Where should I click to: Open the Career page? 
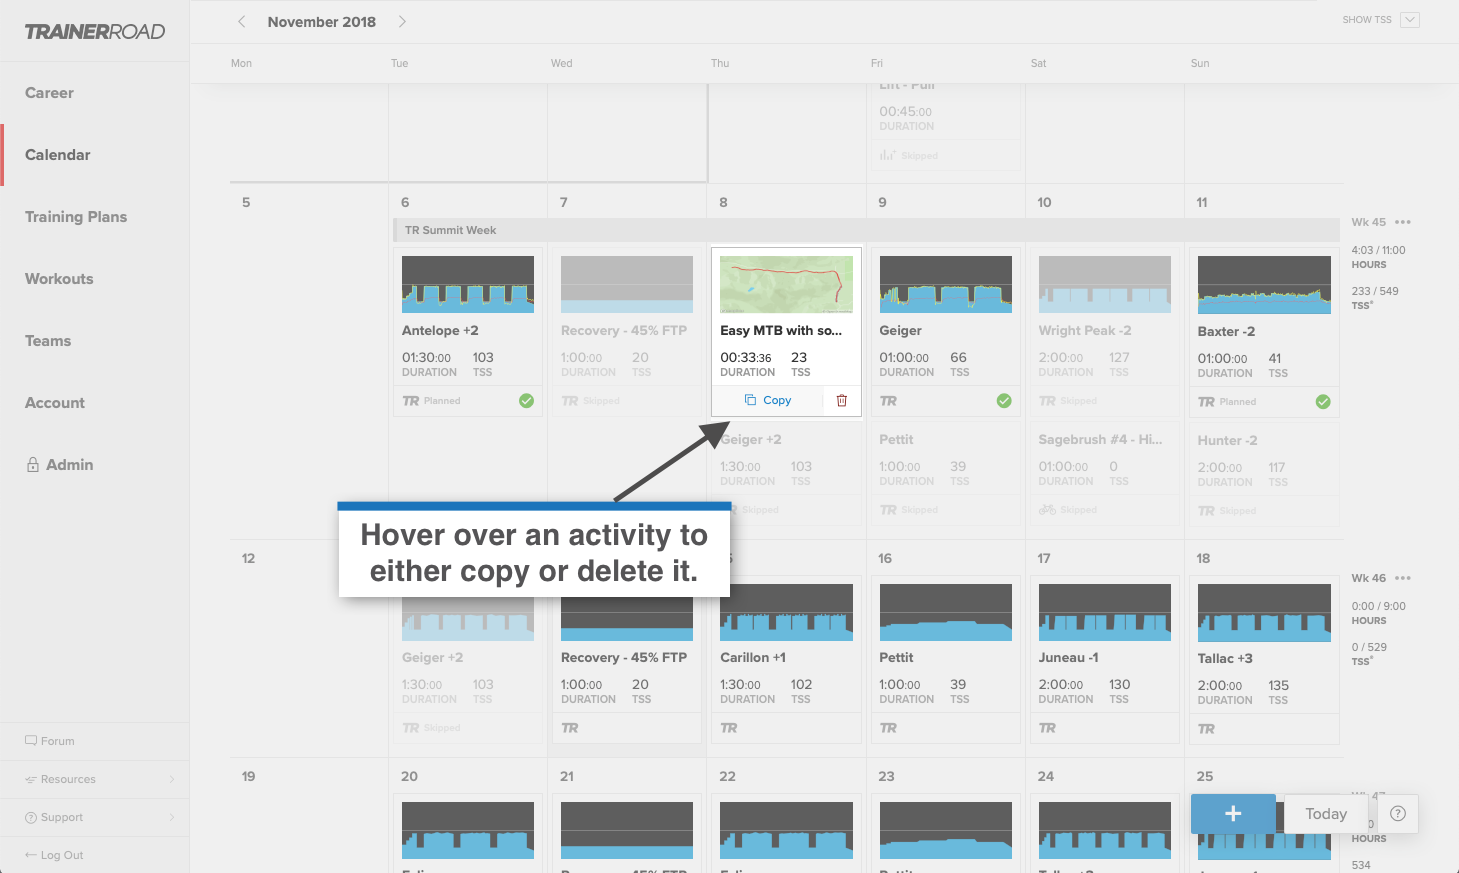click(49, 93)
